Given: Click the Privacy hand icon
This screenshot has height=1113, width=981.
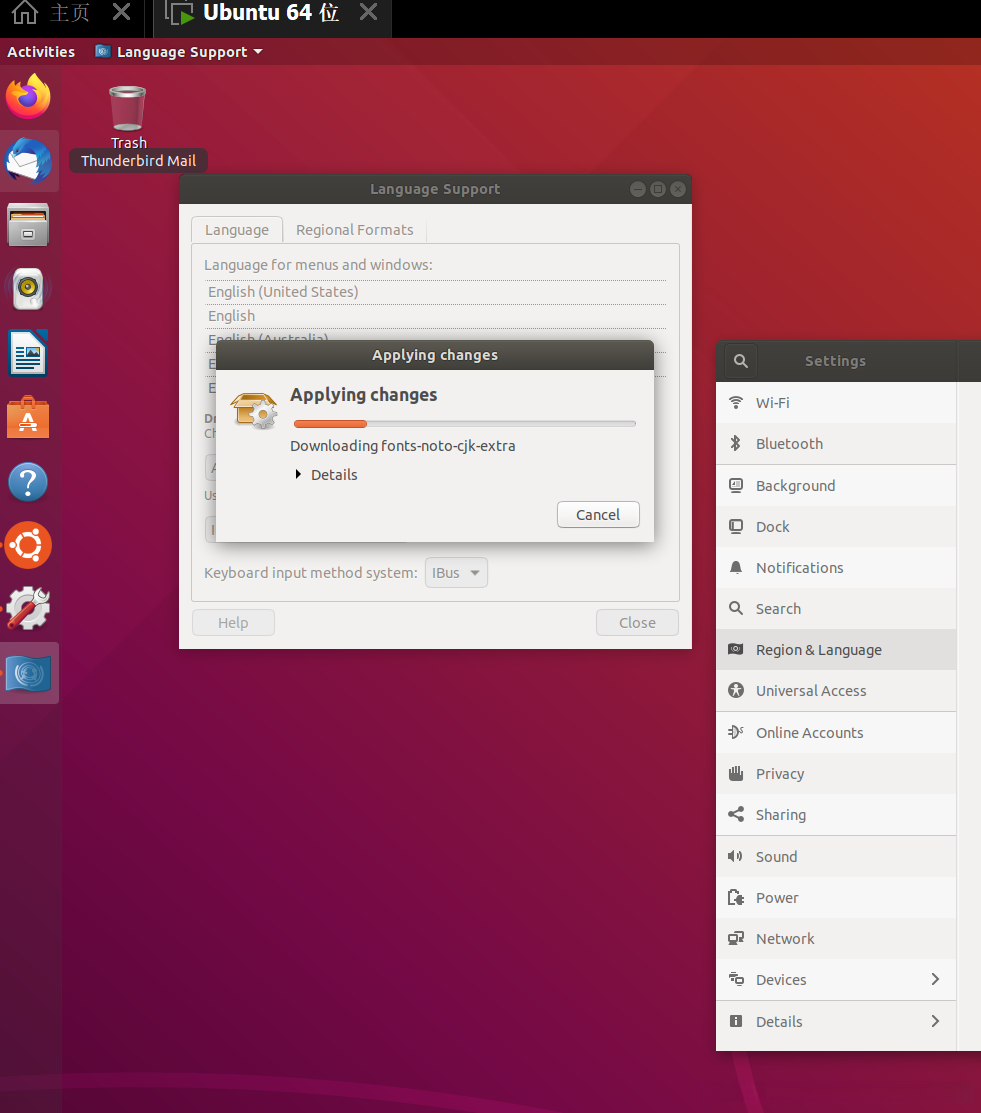Looking at the screenshot, I should (736, 773).
